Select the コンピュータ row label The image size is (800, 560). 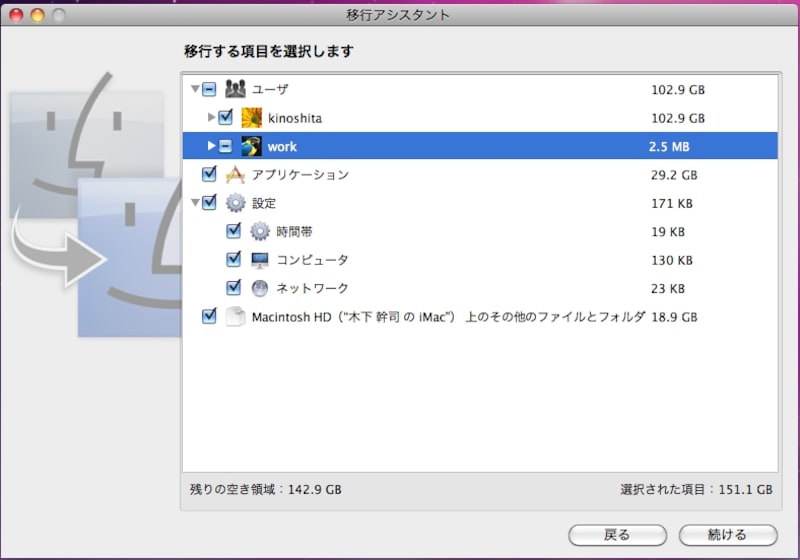(x=312, y=260)
